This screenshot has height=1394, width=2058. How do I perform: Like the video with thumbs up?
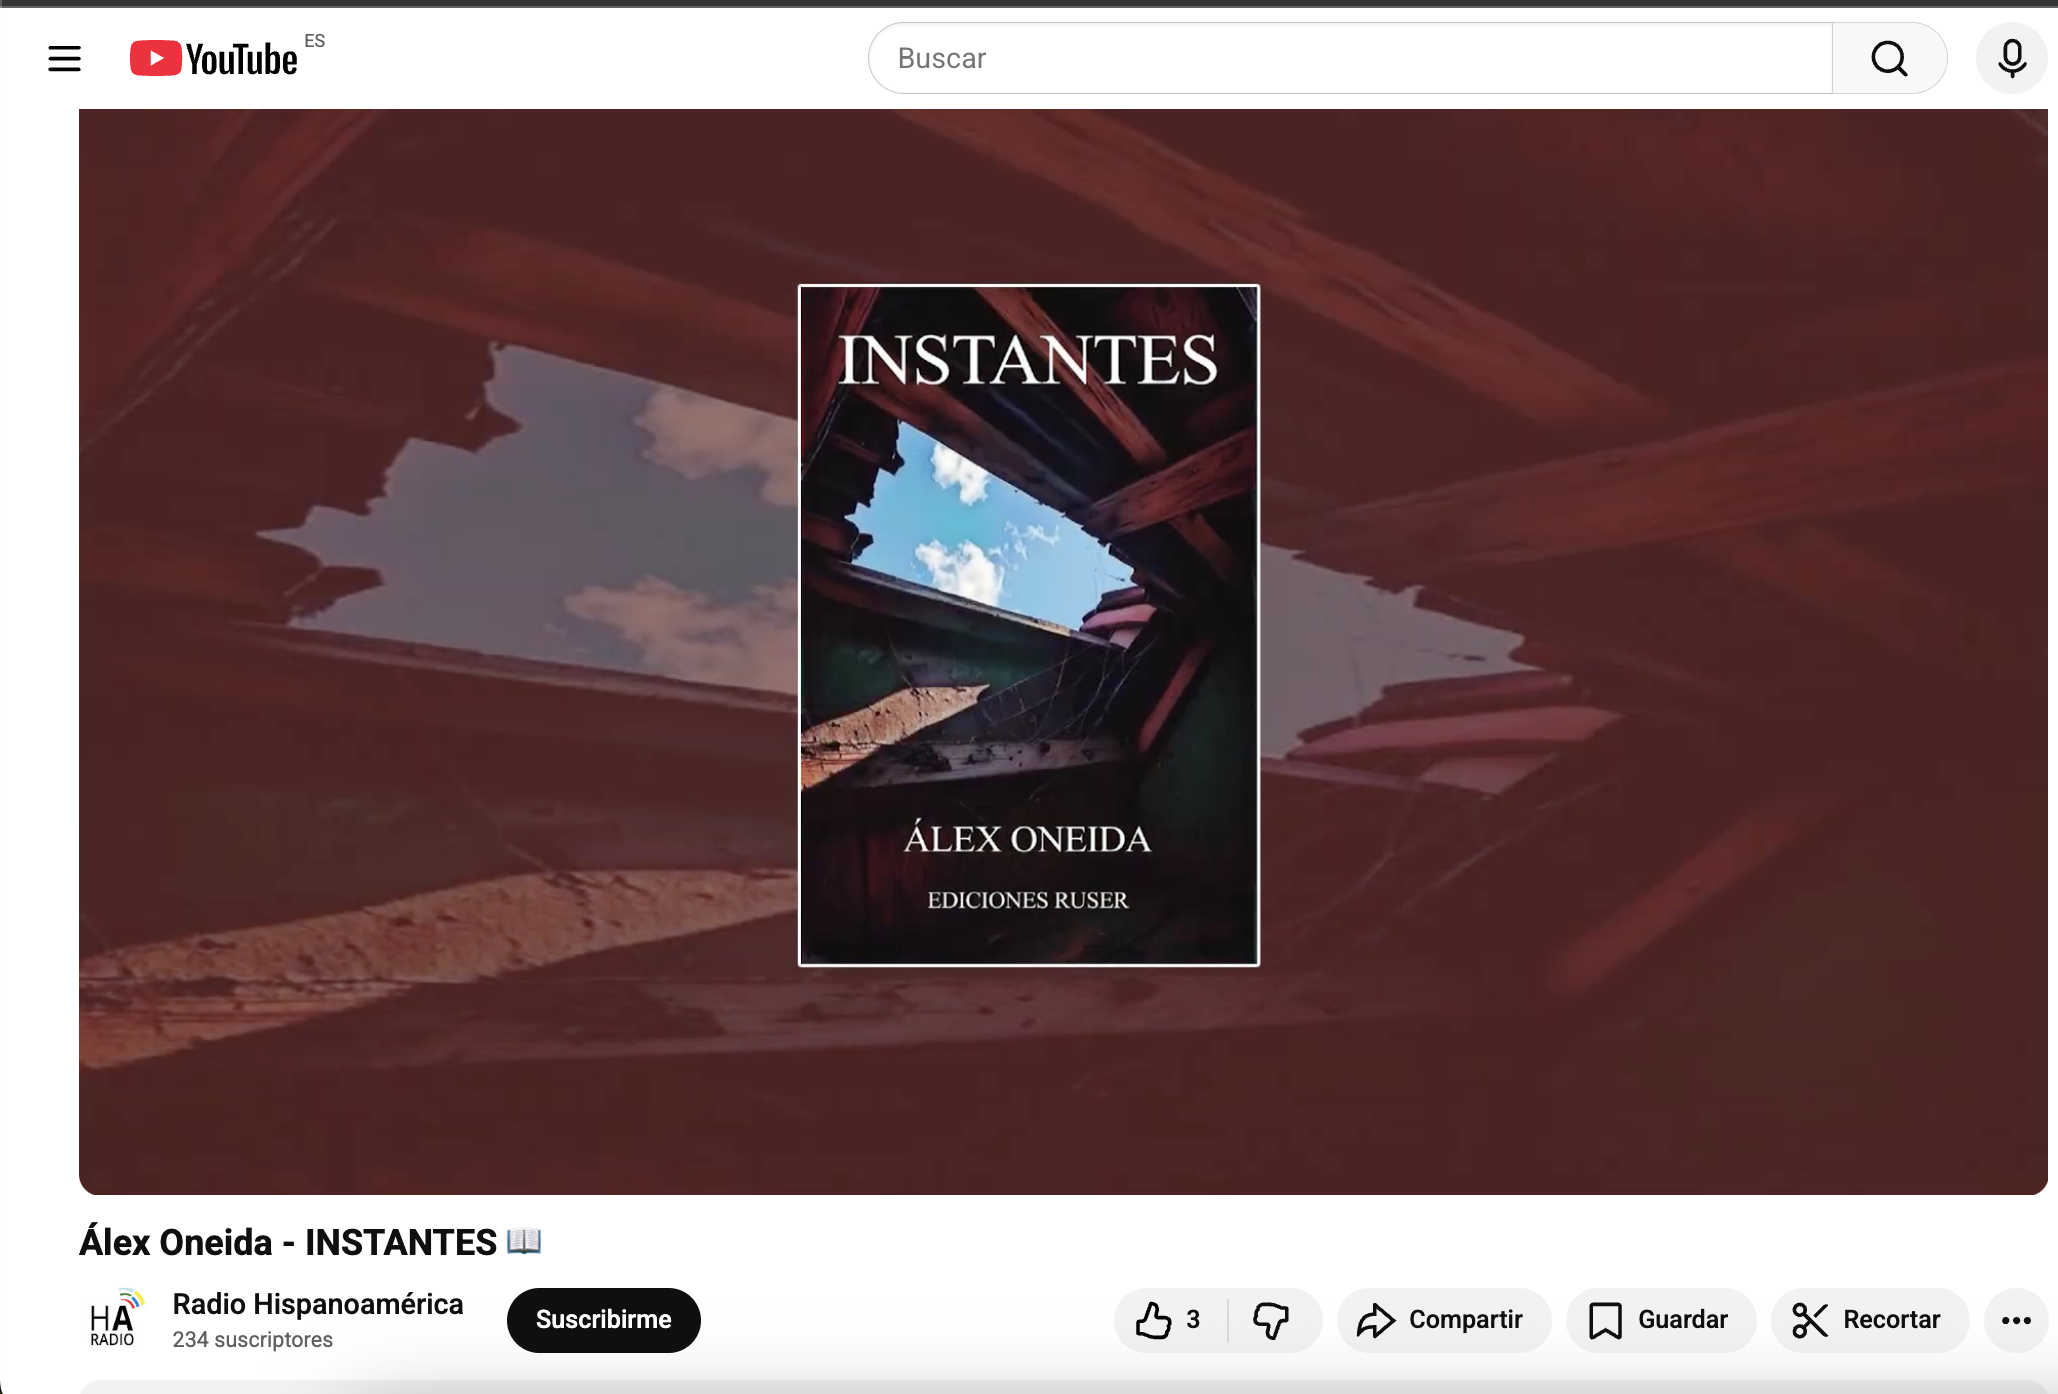tap(1169, 1320)
